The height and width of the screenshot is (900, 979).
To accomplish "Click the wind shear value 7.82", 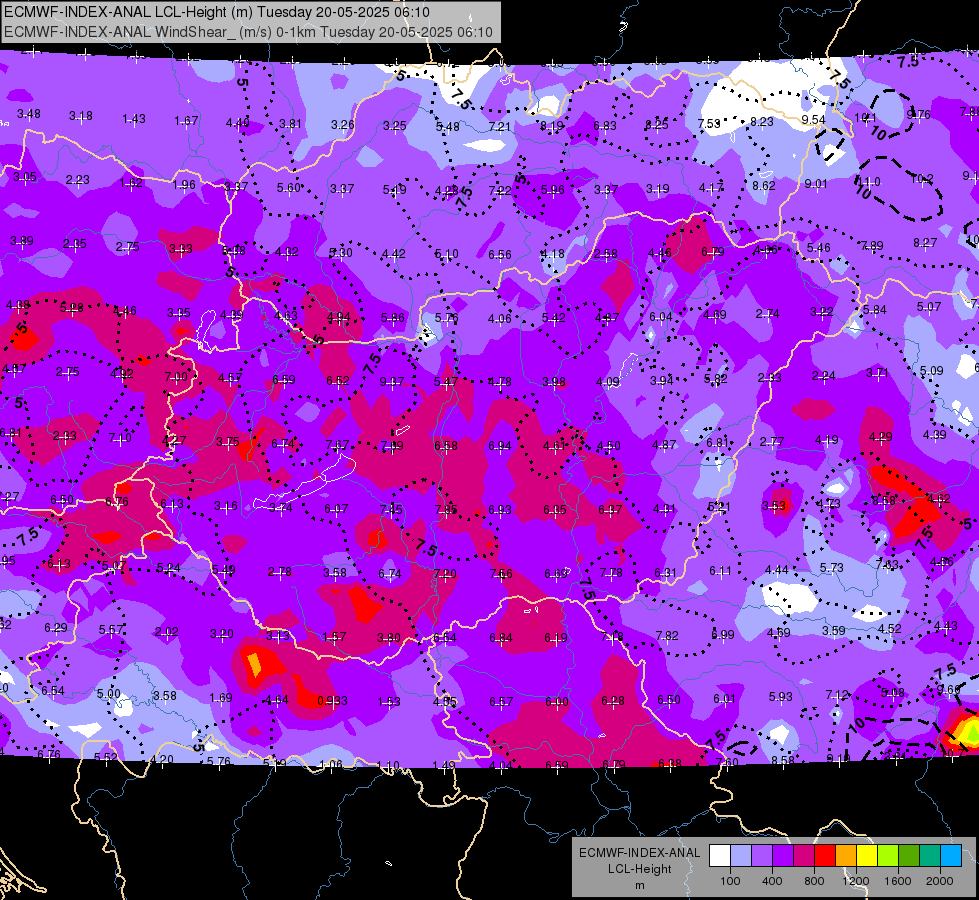I will click(x=667, y=635).
